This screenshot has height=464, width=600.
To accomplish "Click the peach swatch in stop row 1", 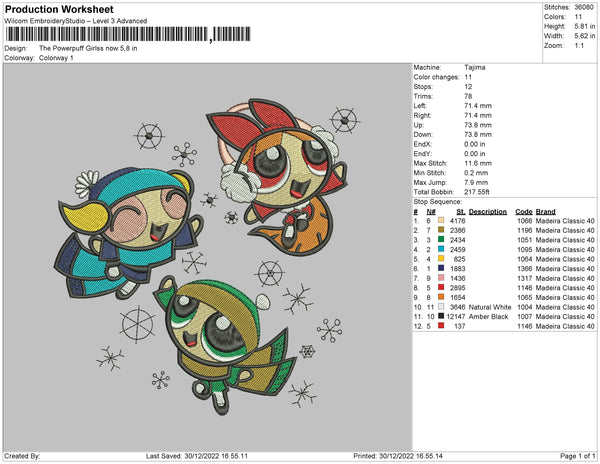I will pos(441,220).
